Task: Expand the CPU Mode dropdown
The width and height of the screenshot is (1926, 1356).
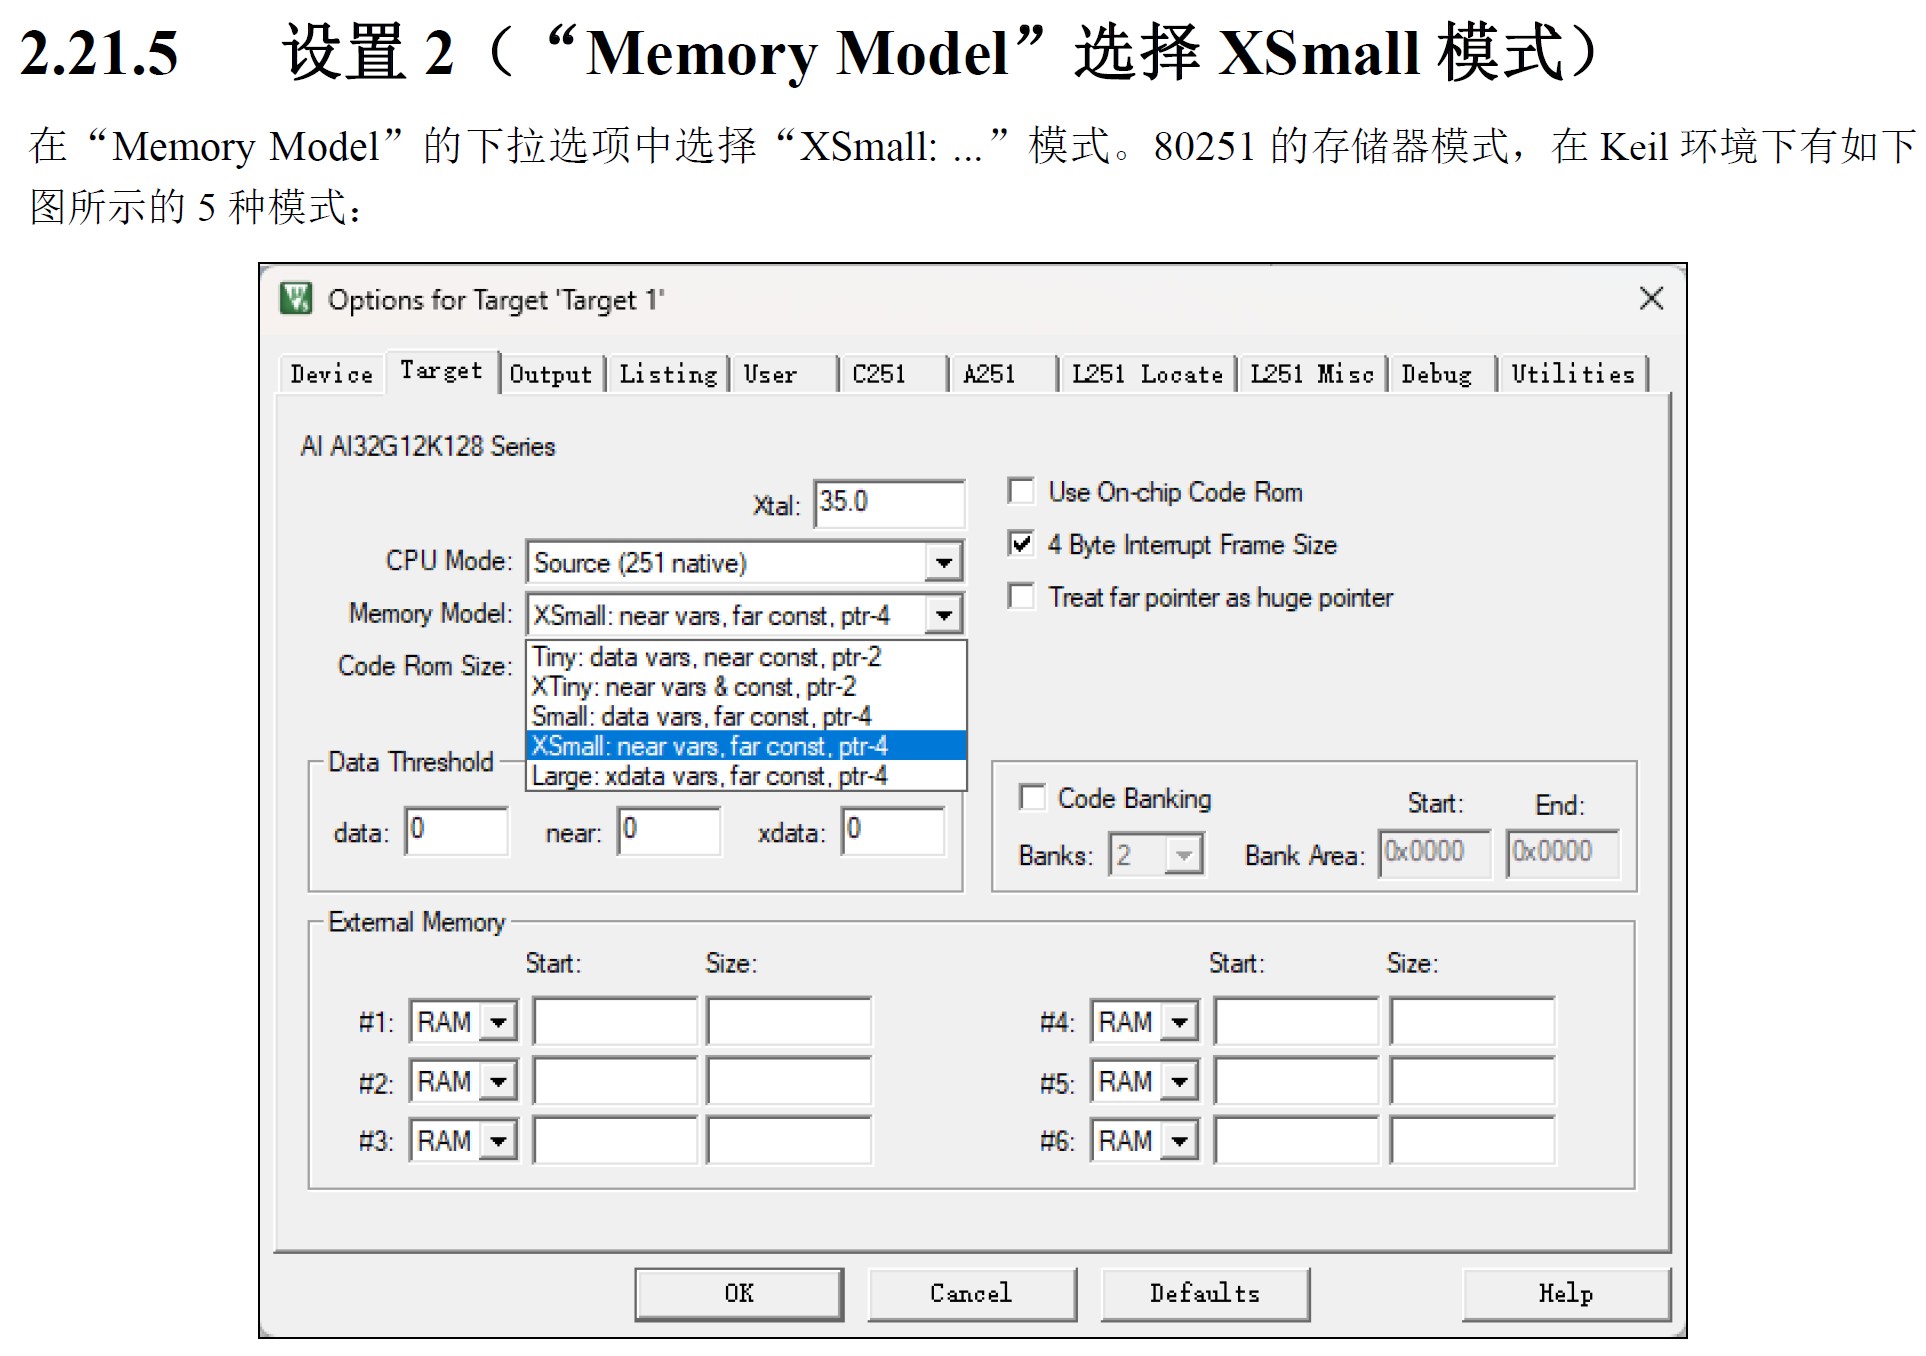Action: (x=942, y=563)
